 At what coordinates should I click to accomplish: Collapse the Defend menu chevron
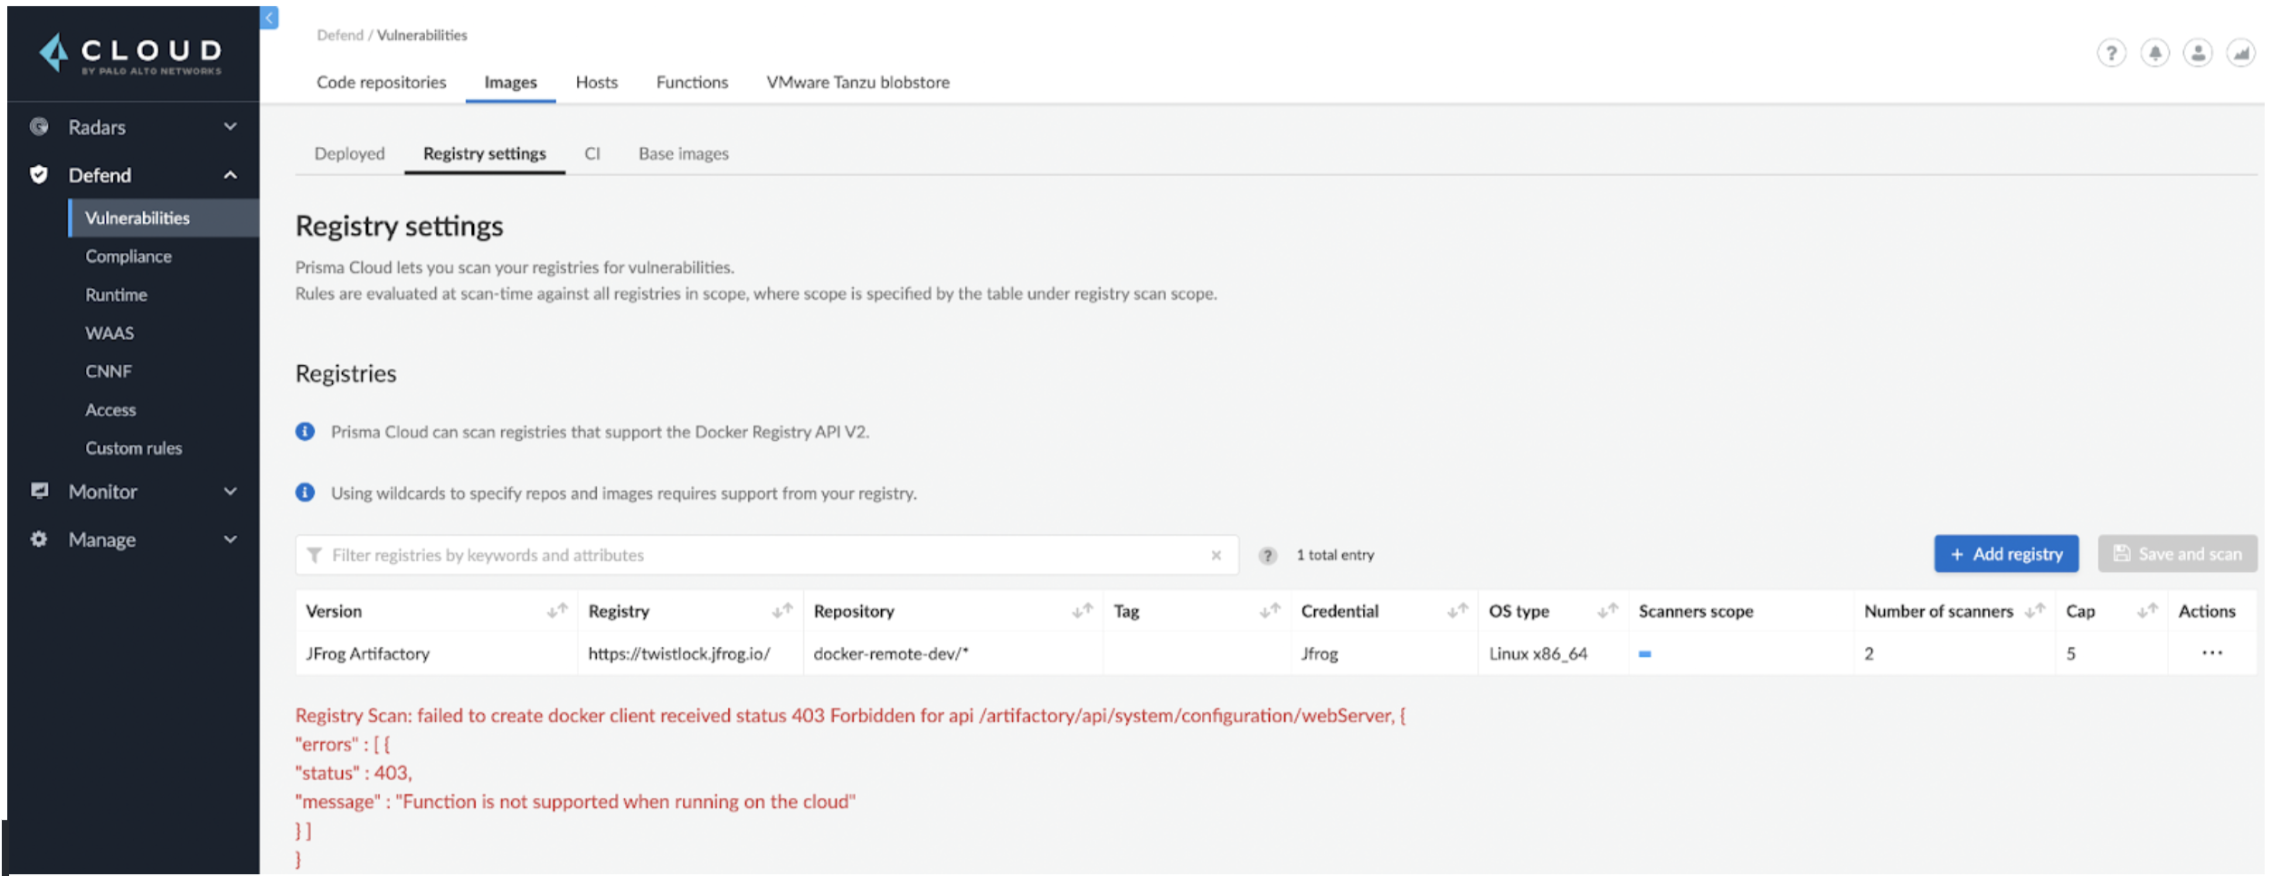pos(230,175)
